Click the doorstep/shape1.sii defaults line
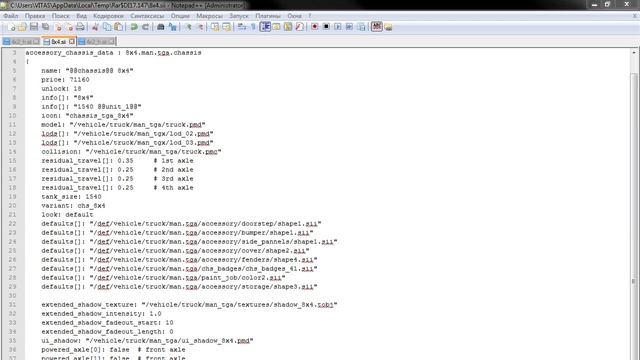This screenshot has width=640, height=360. click(181, 224)
